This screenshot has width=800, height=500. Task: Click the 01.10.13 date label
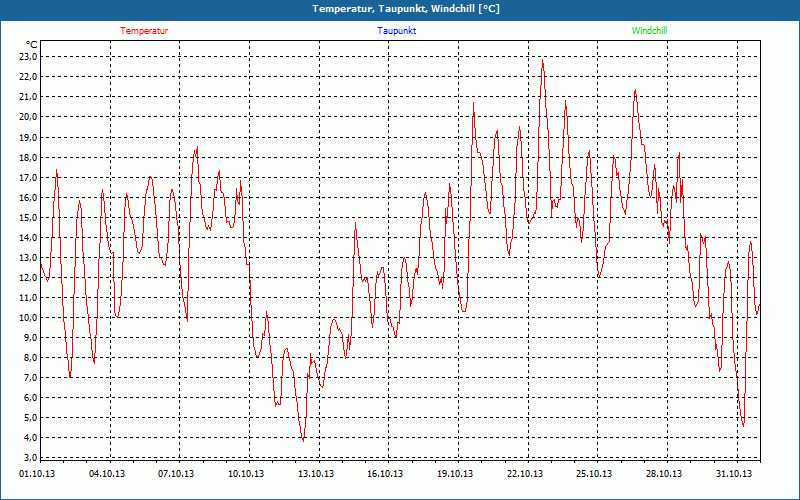37,474
